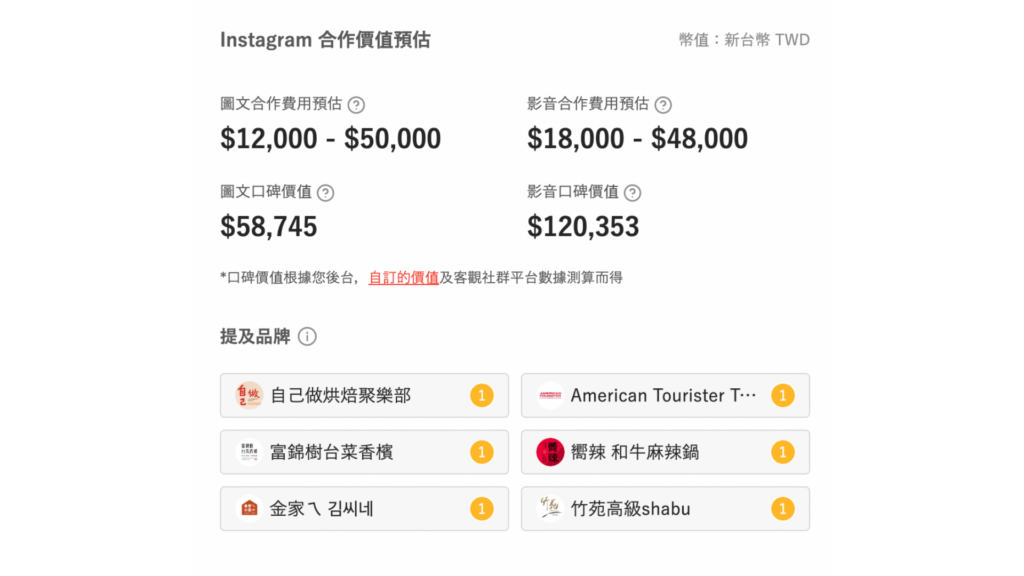1024x576 pixels.
Task: Open the 富錦樹台菜香檳 brand entry
Action: click(x=364, y=452)
